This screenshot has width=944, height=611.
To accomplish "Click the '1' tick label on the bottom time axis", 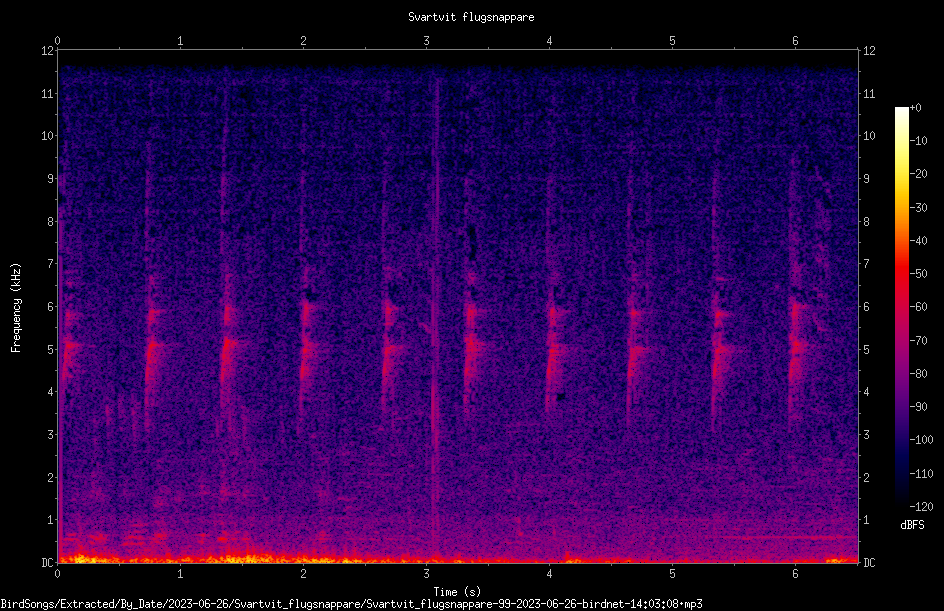I will click(x=180, y=574).
